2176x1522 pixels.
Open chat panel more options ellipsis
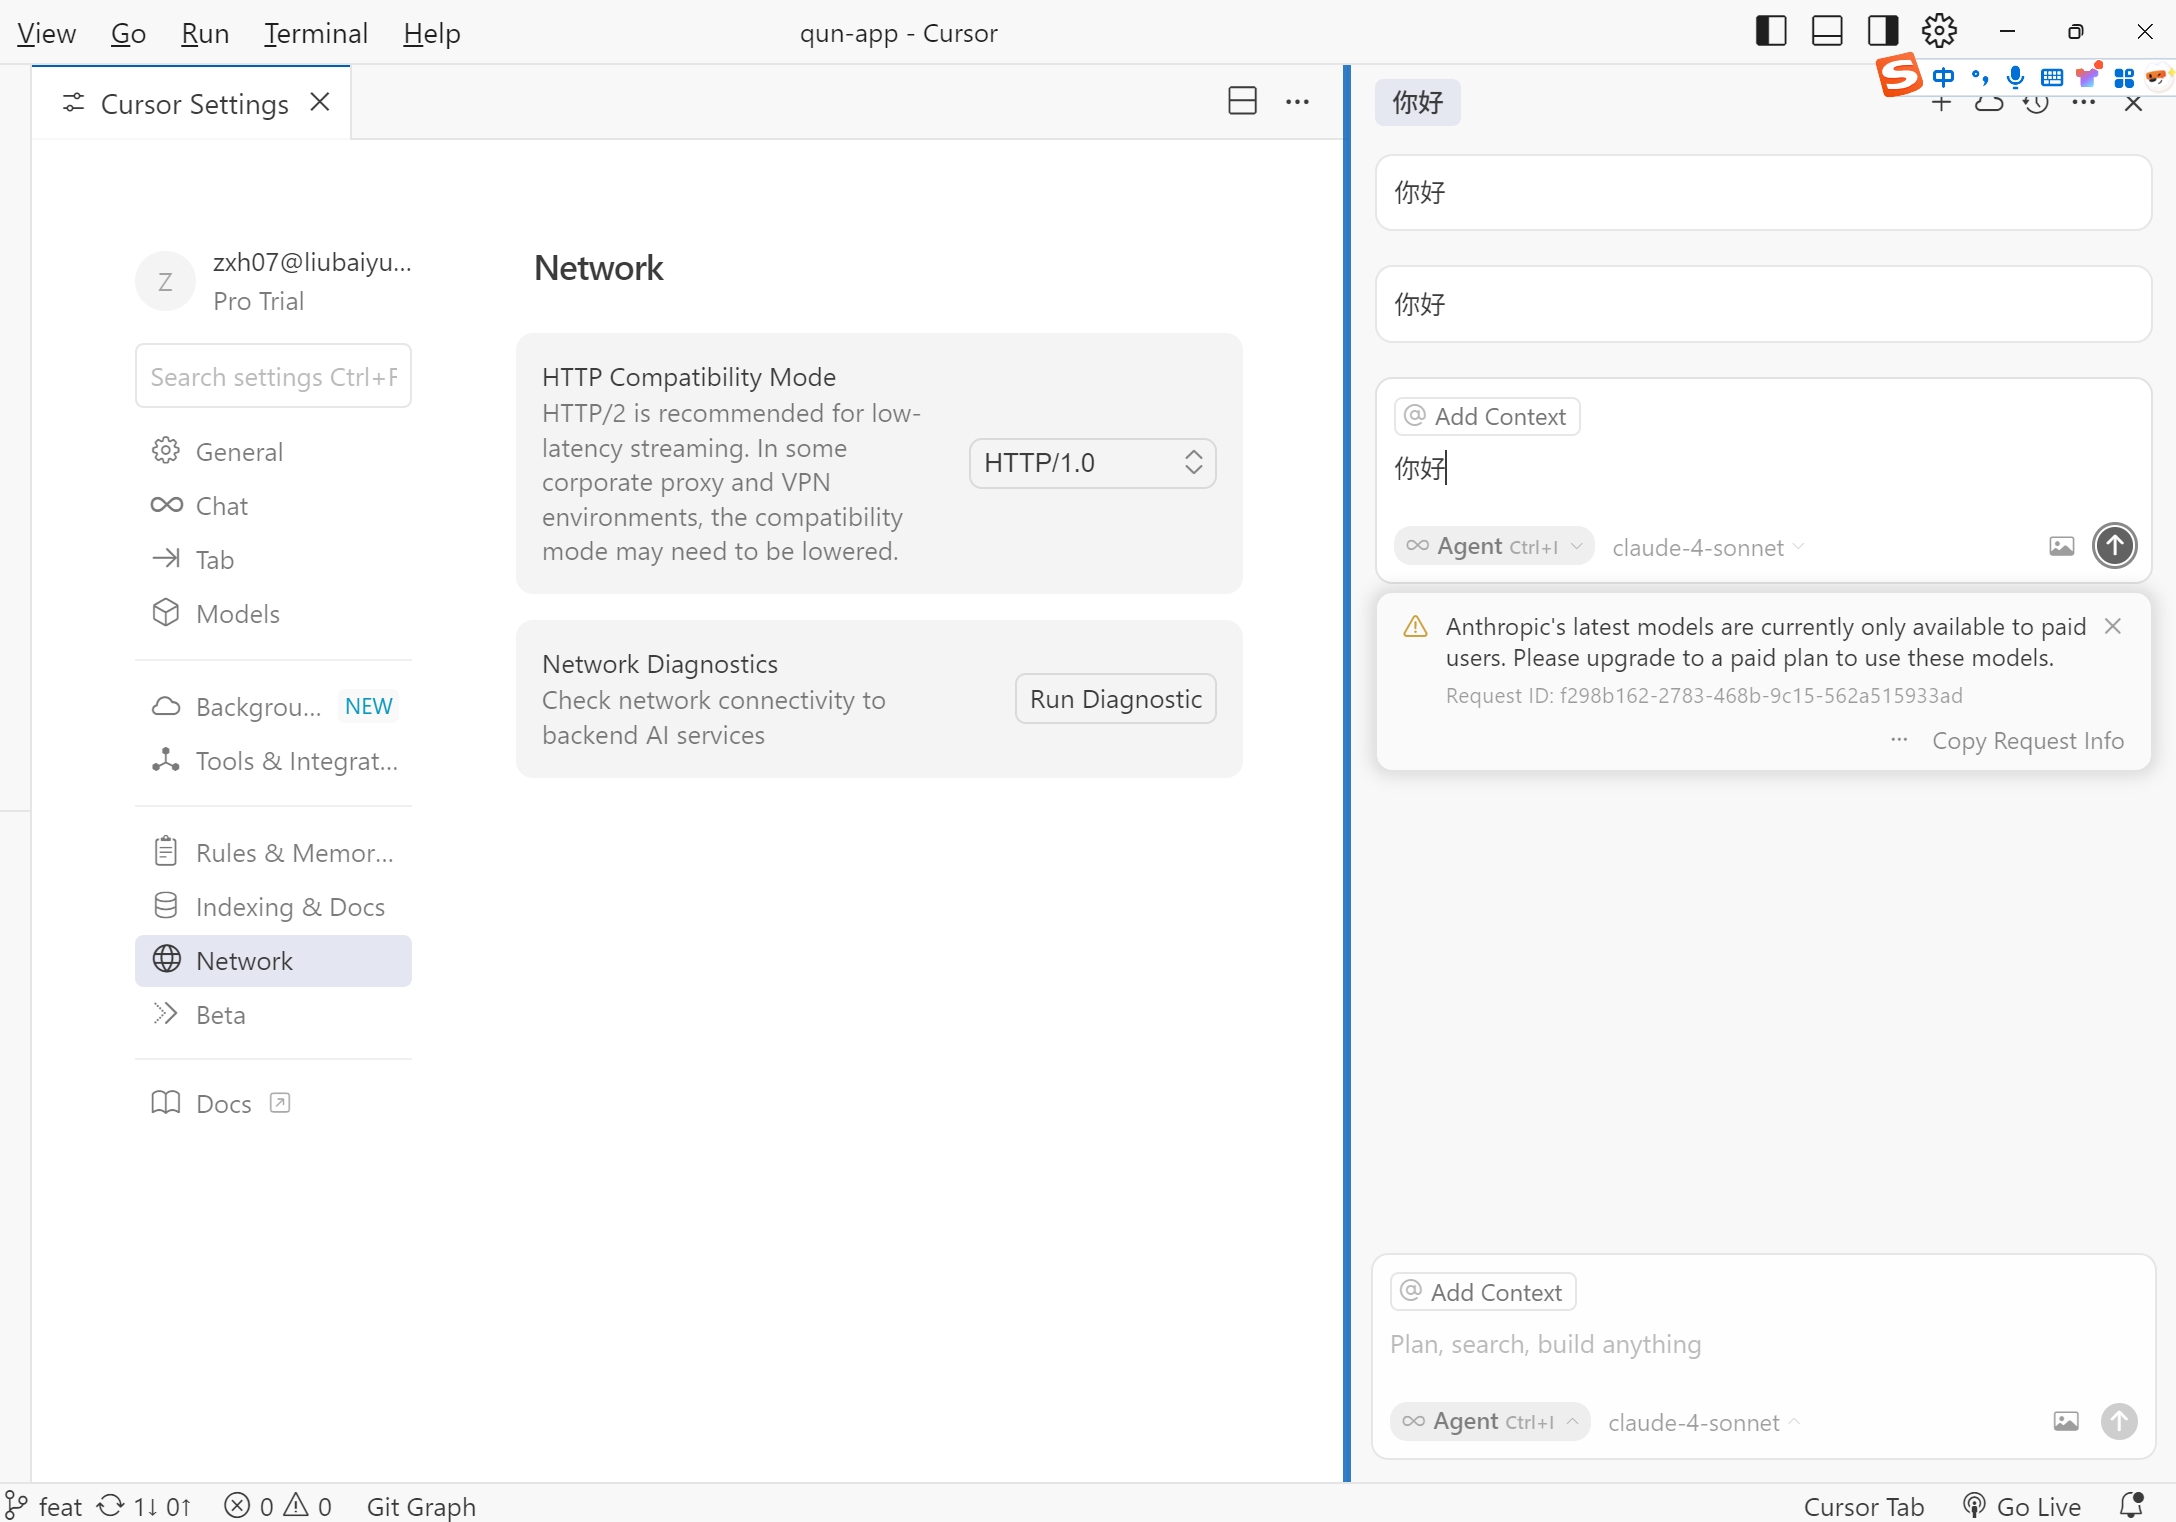pyautogui.click(x=2084, y=104)
